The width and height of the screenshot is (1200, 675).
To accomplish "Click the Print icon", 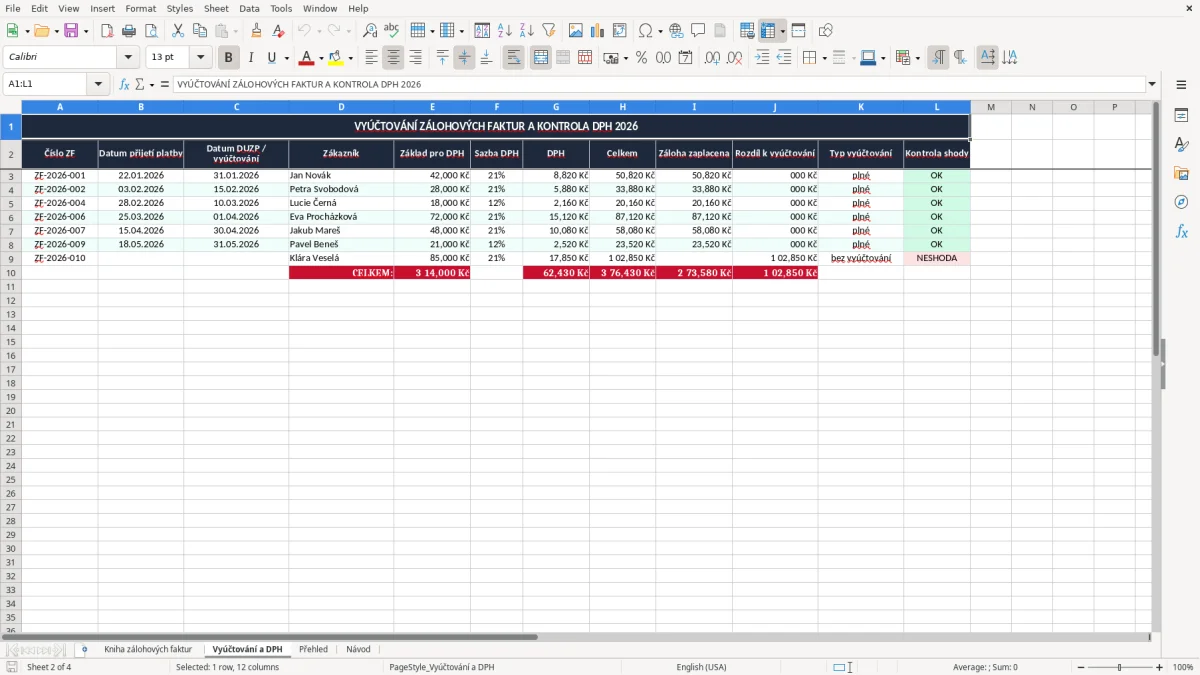I will pyautogui.click(x=129, y=31).
